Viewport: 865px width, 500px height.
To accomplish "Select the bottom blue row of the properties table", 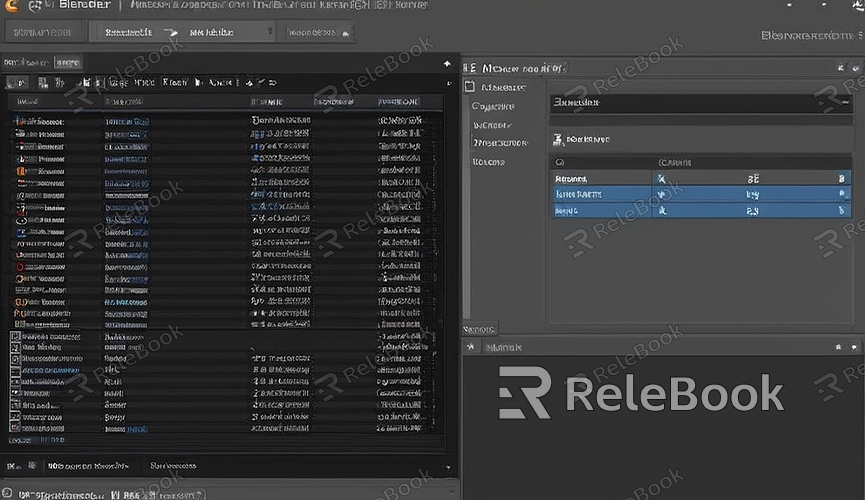I will pos(702,210).
